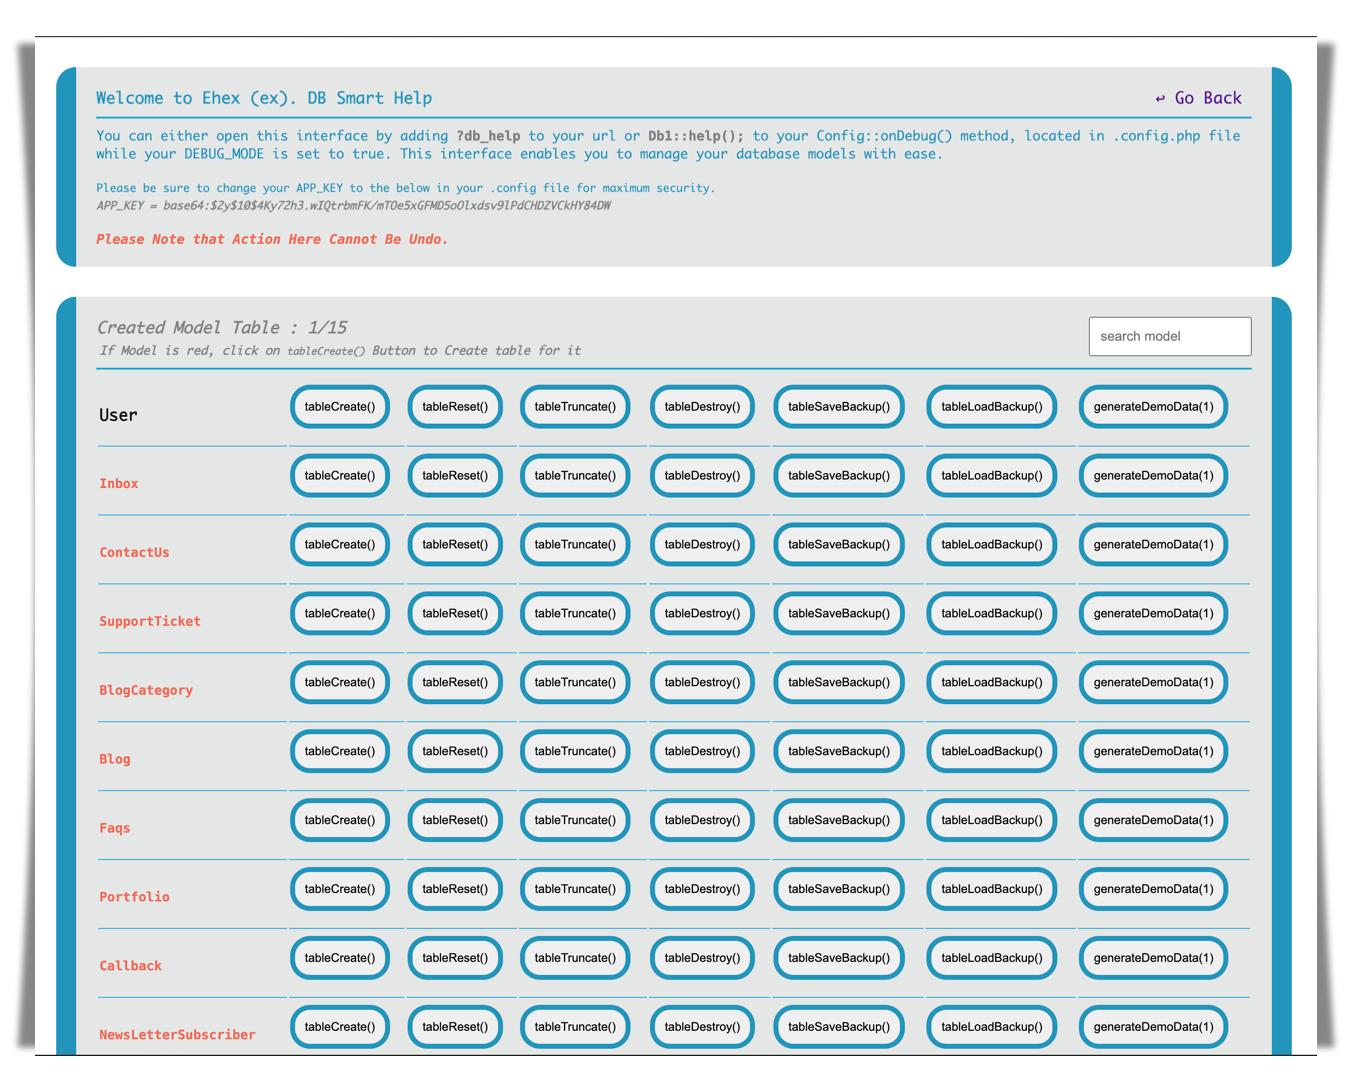This screenshot has width=1352, height=1091.
Task: Click generateDemoData(1) for ContactUs
Action: click(1153, 545)
